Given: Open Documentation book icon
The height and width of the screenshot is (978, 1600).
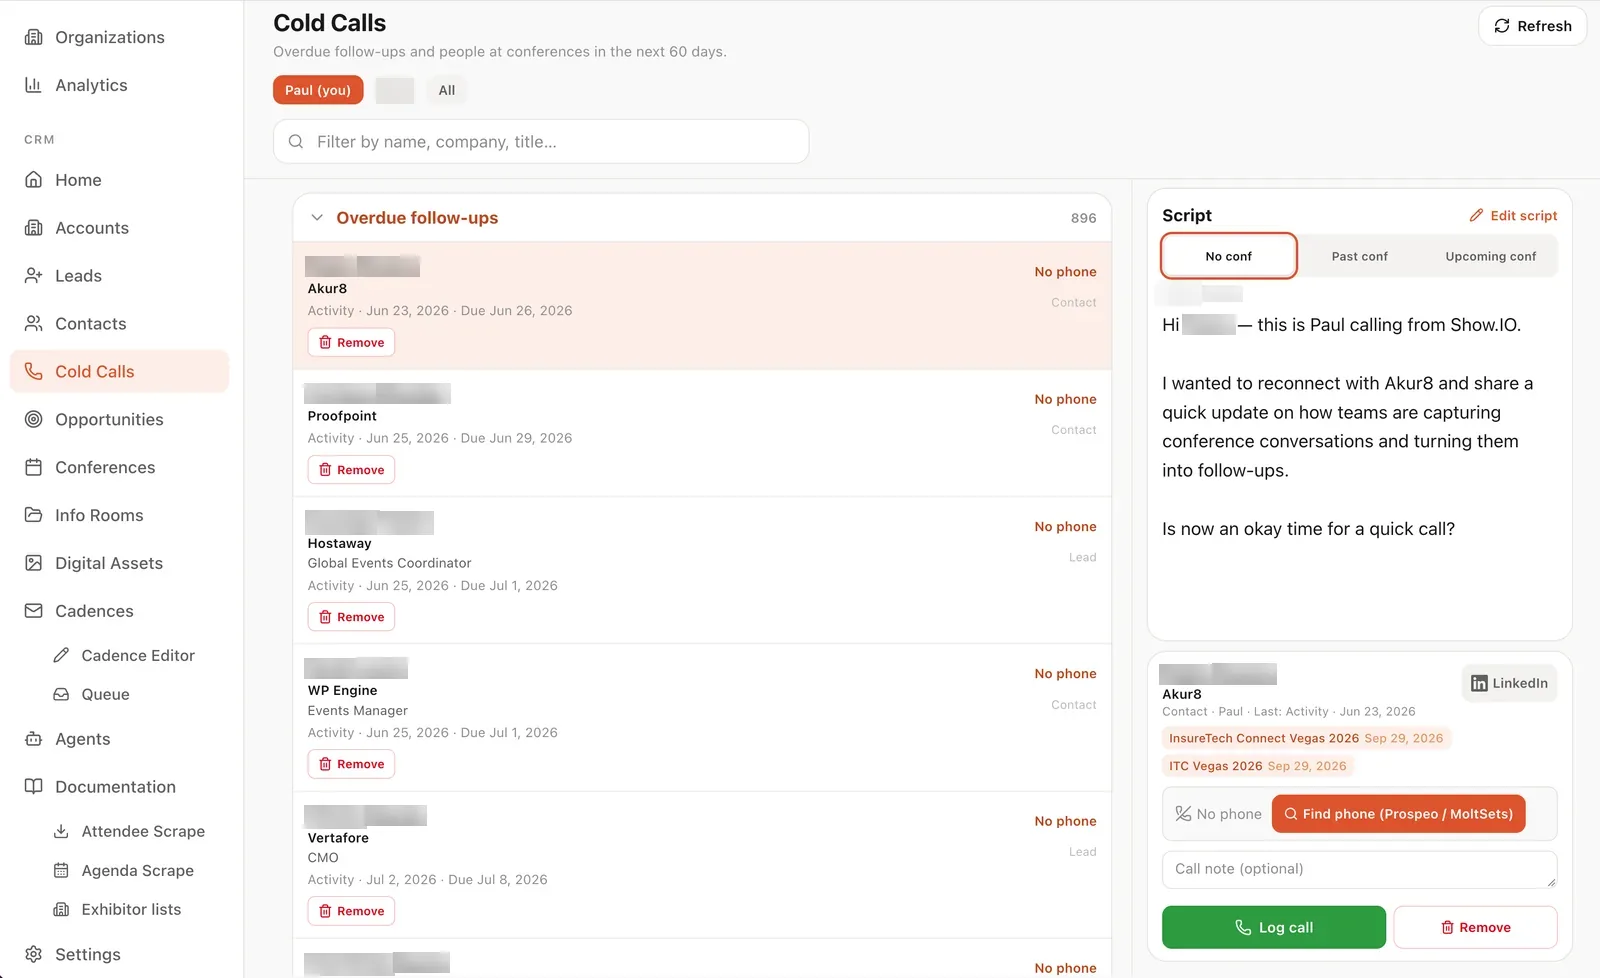Looking at the screenshot, I should click(34, 787).
